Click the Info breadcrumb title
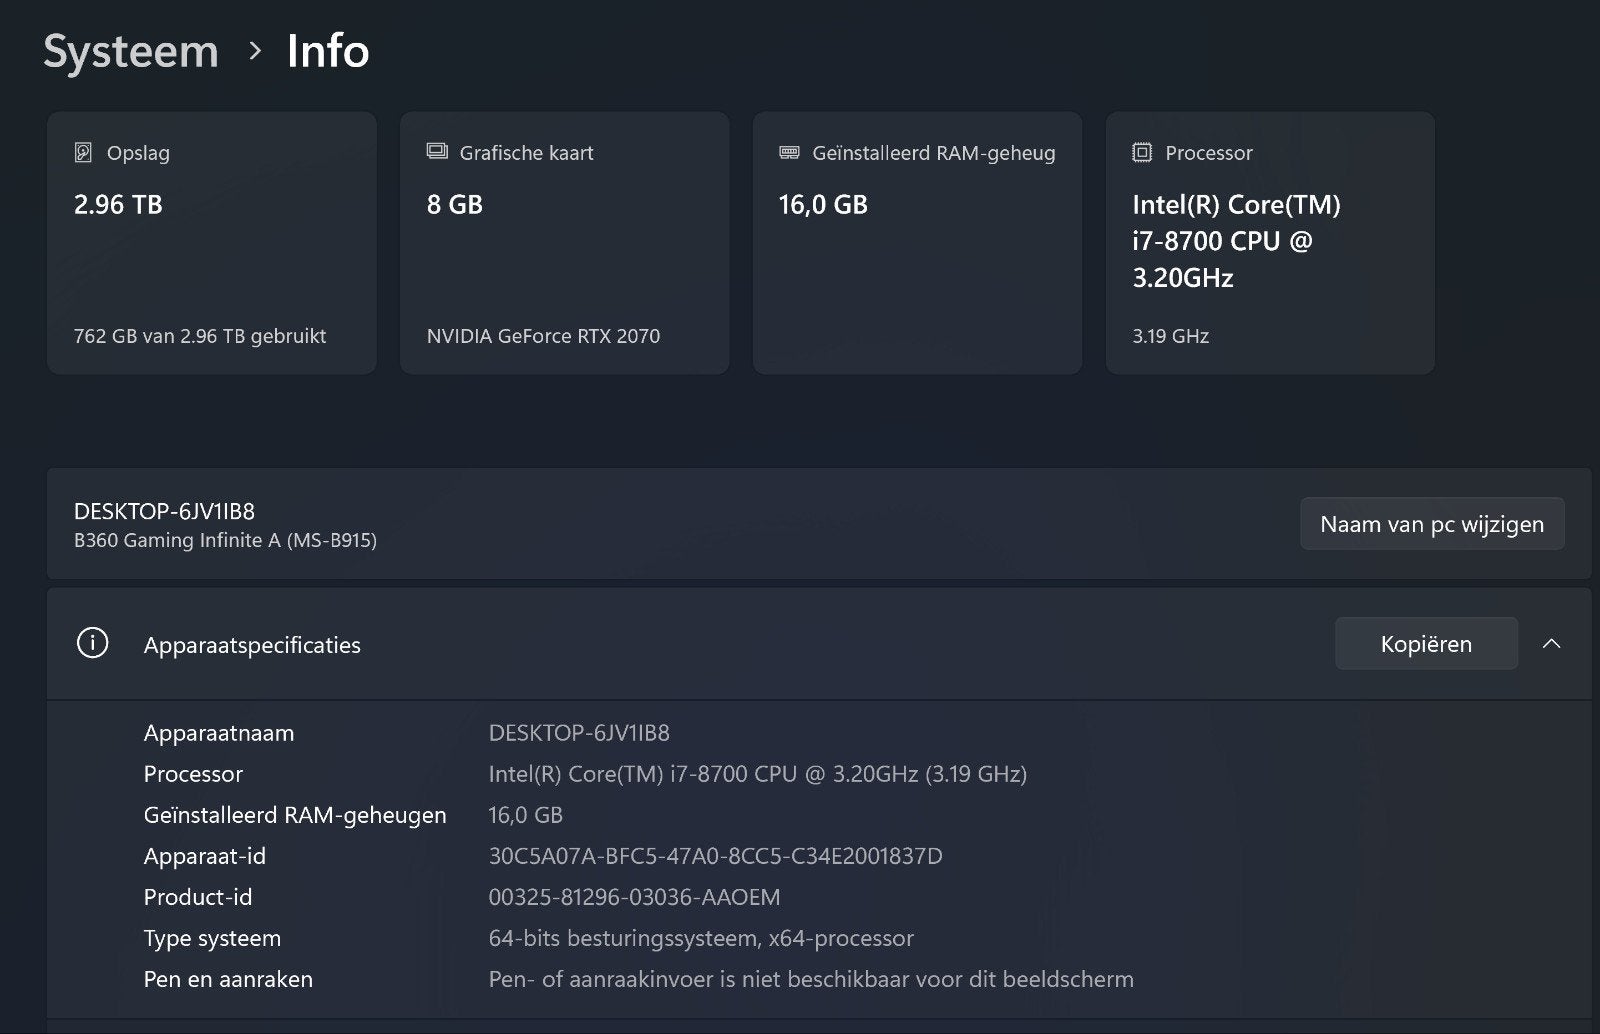1600x1034 pixels. pyautogui.click(x=328, y=51)
